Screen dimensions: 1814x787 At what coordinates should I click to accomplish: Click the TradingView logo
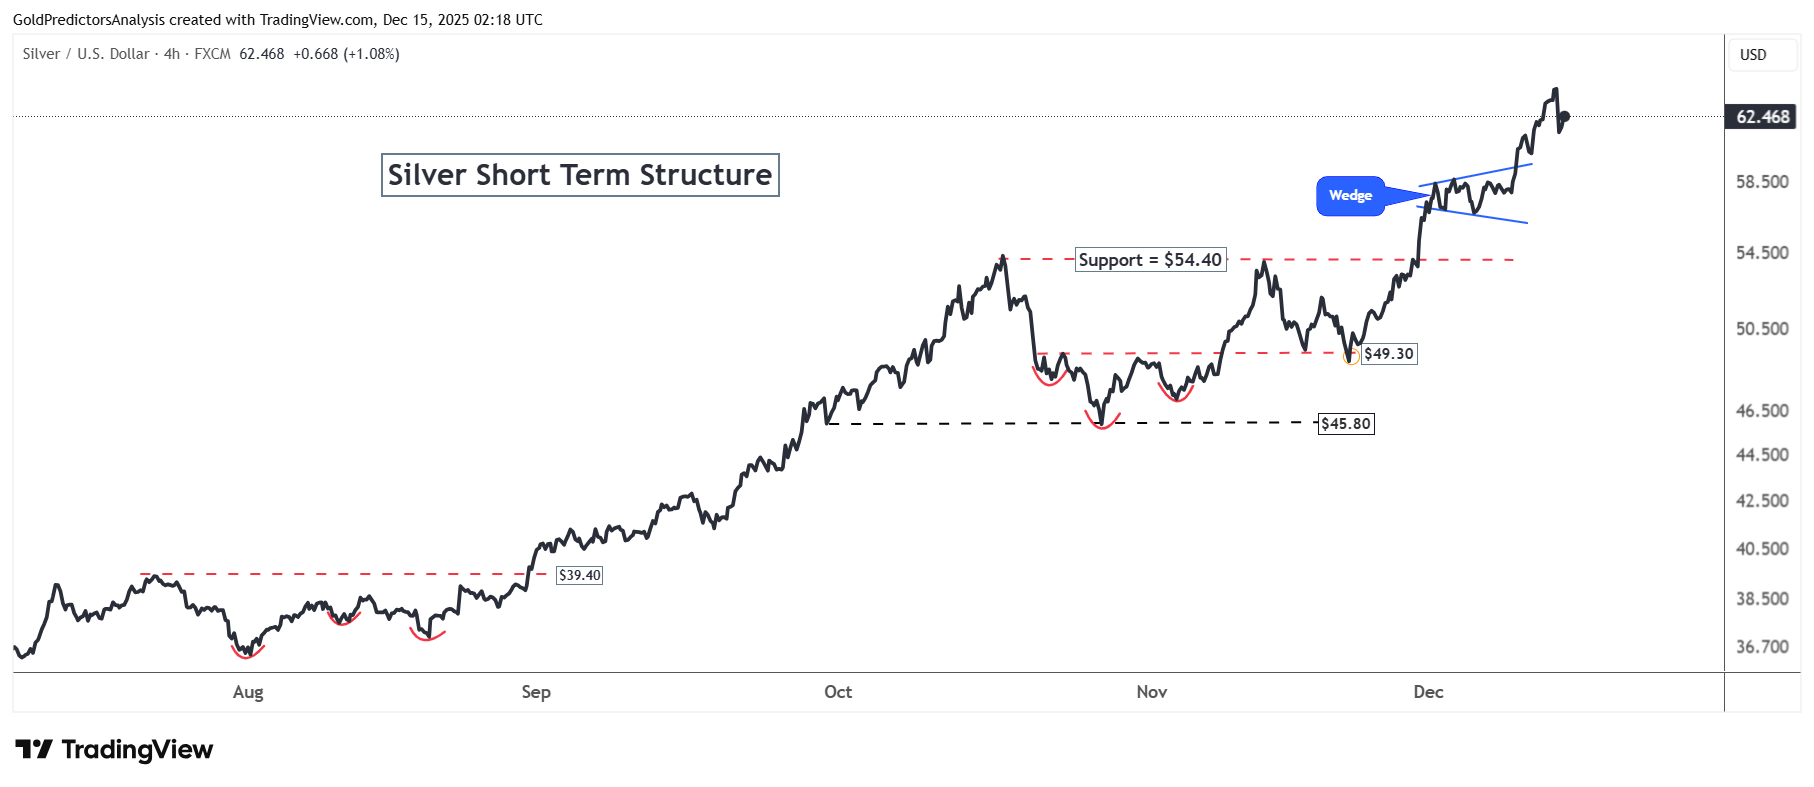(x=114, y=750)
